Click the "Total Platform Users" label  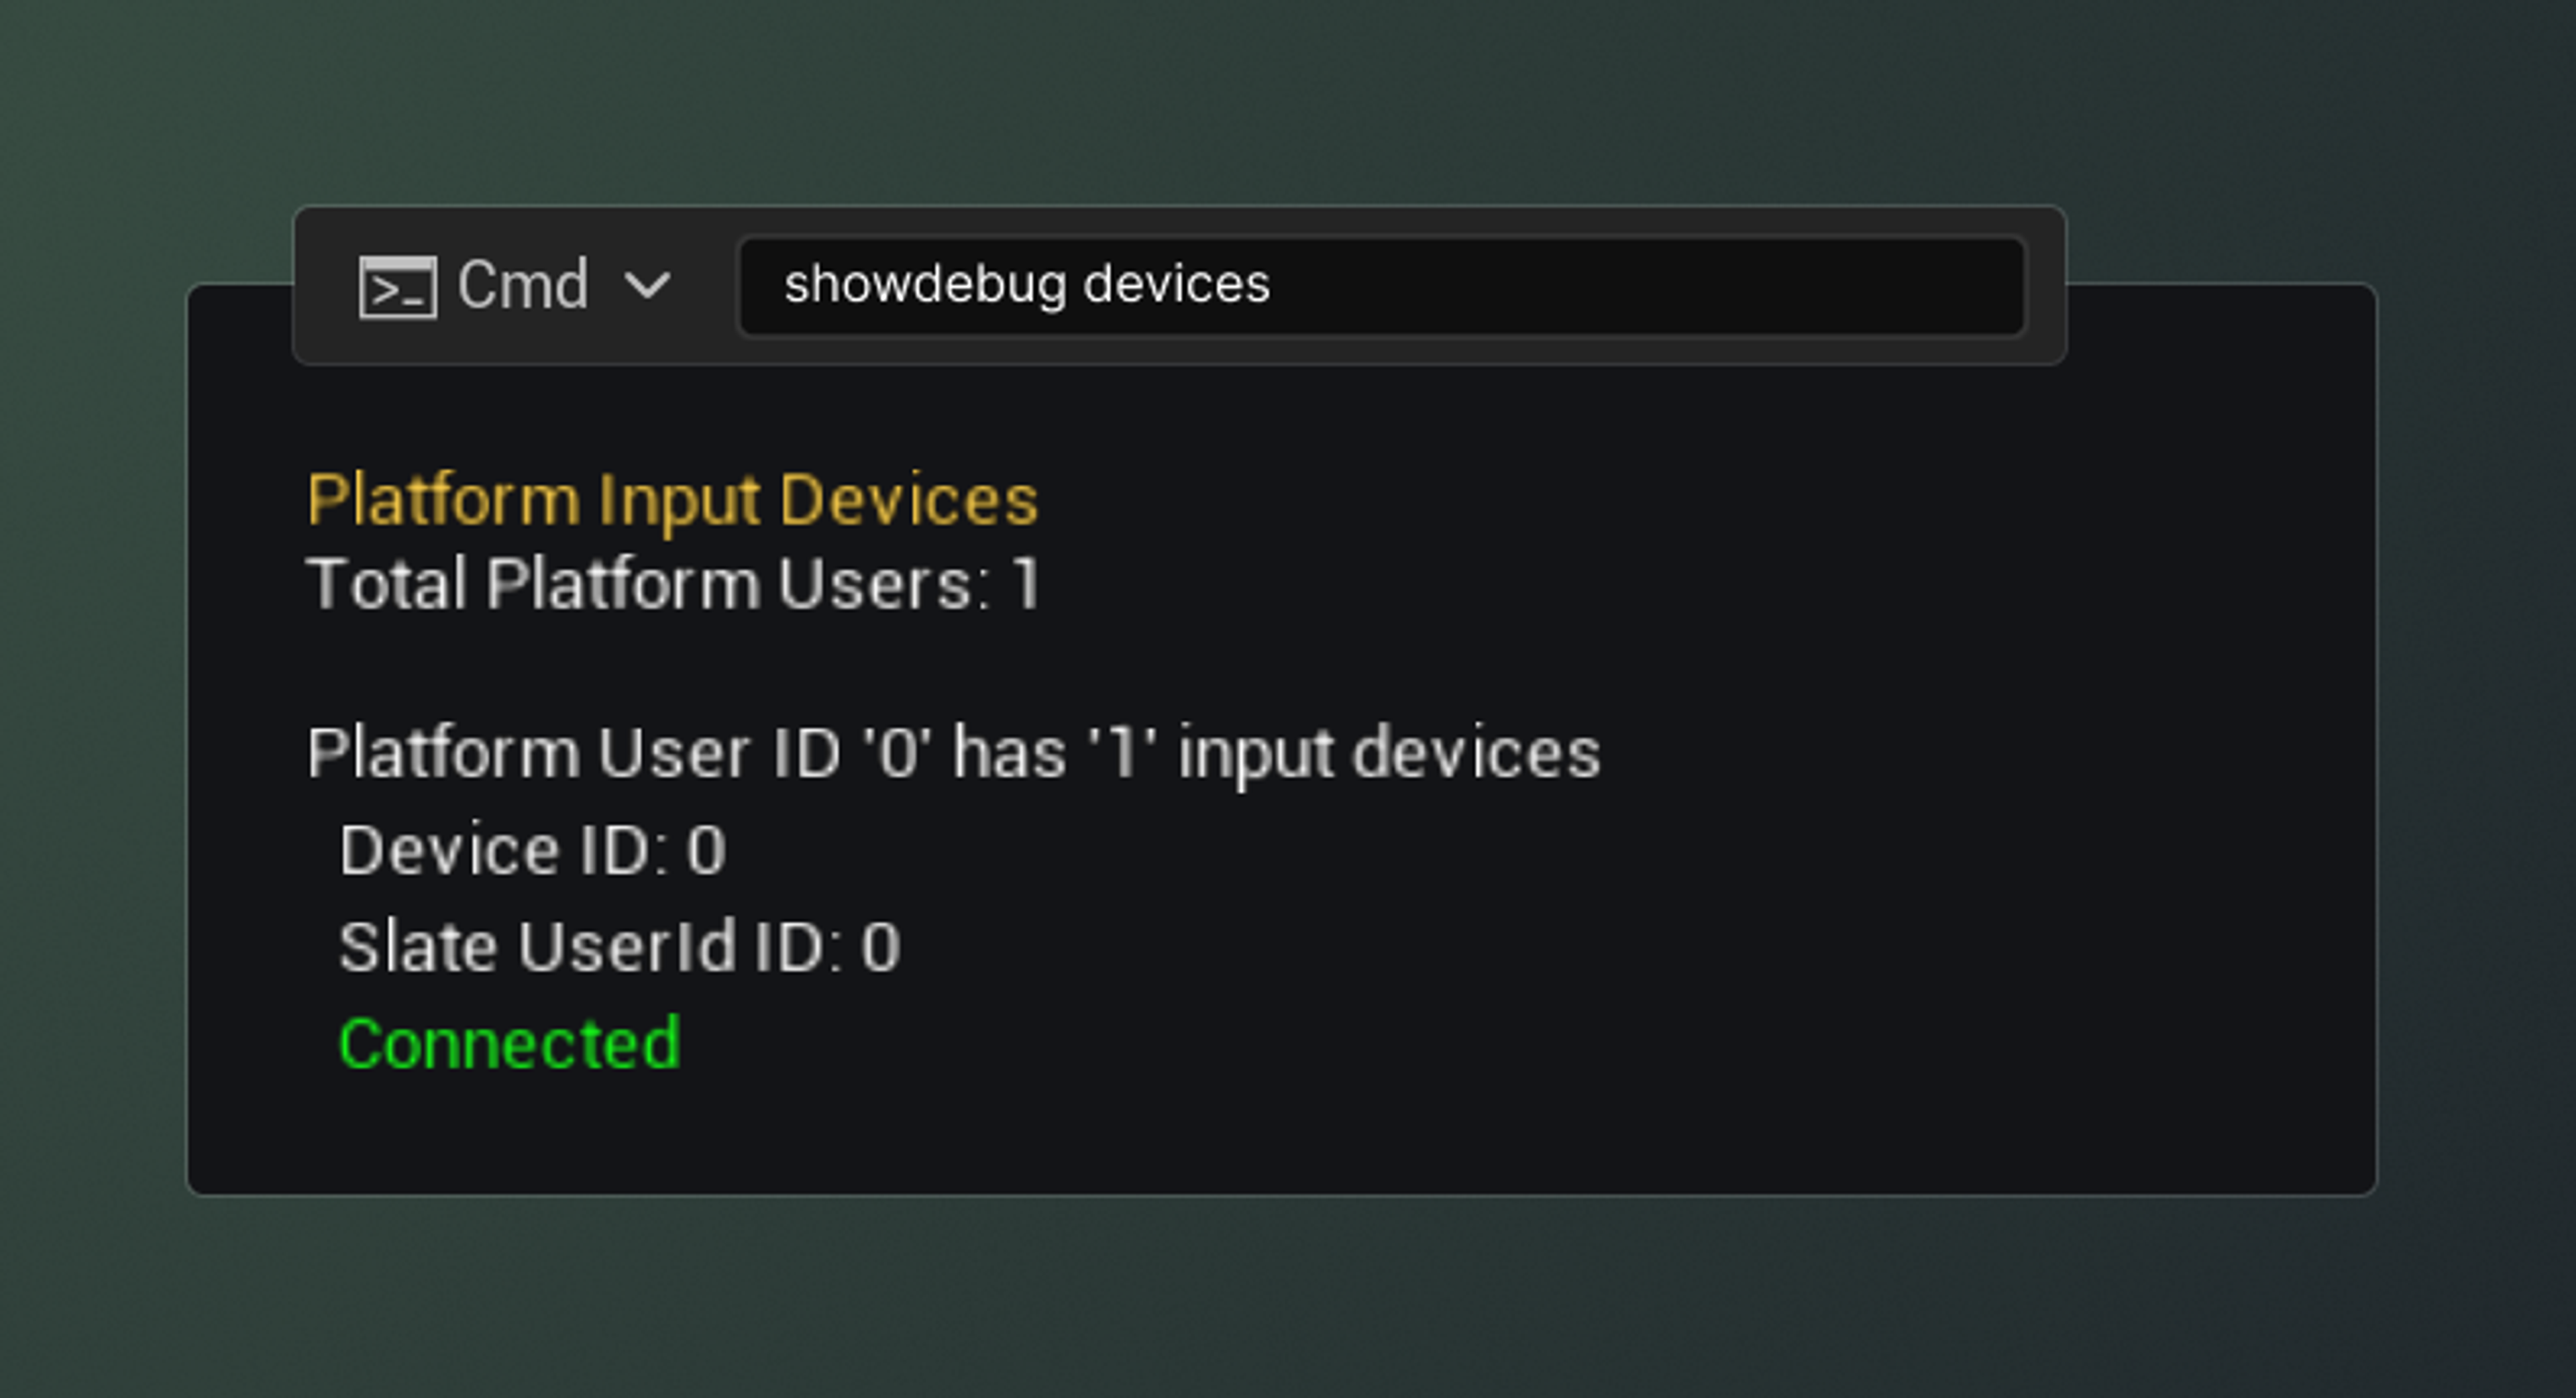click(640, 584)
